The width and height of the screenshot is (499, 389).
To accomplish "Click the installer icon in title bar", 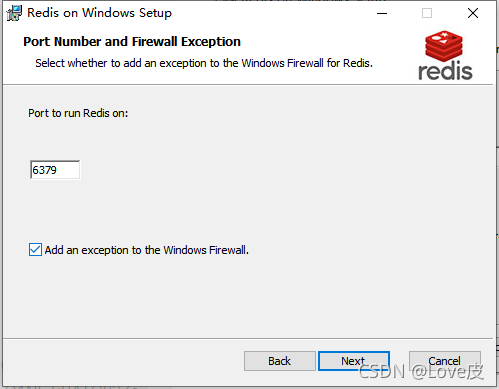I will [14, 13].
